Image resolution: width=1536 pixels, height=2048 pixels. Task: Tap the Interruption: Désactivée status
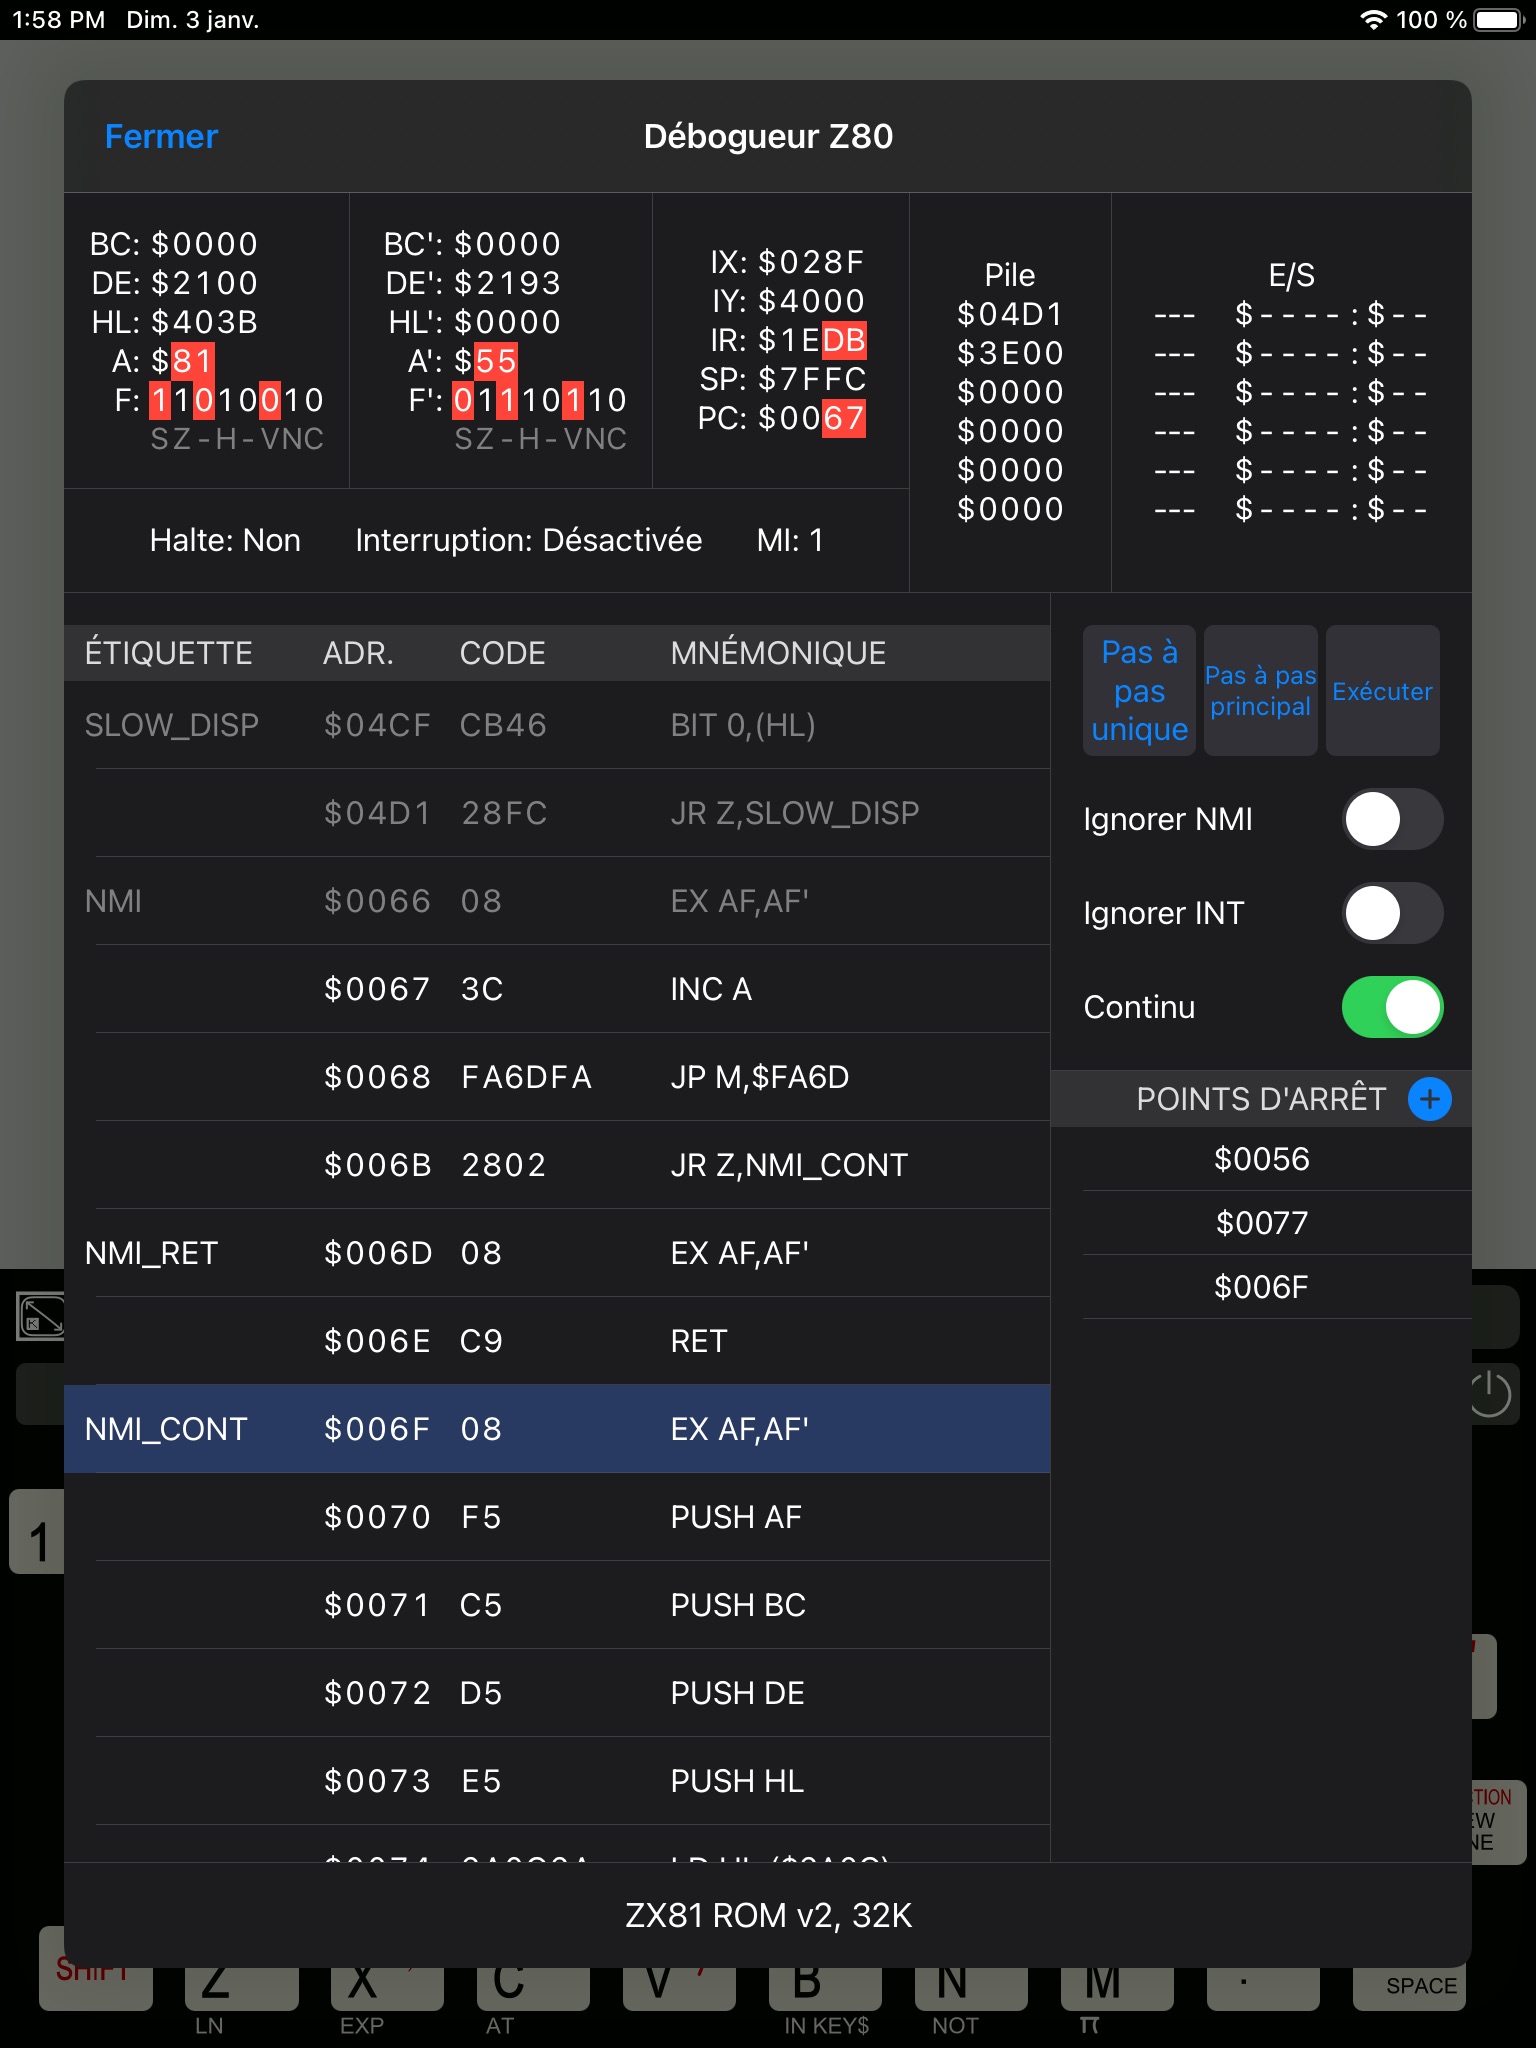coord(529,540)
